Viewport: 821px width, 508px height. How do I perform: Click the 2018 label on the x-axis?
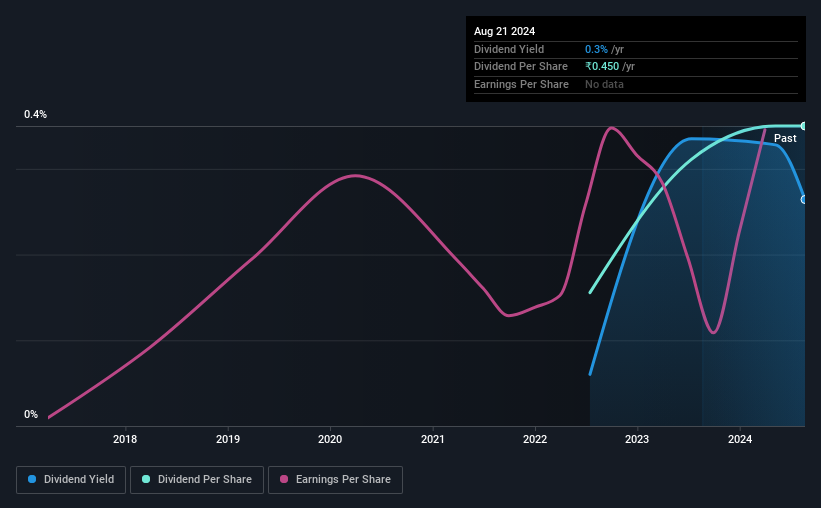(x=125, y=439)
